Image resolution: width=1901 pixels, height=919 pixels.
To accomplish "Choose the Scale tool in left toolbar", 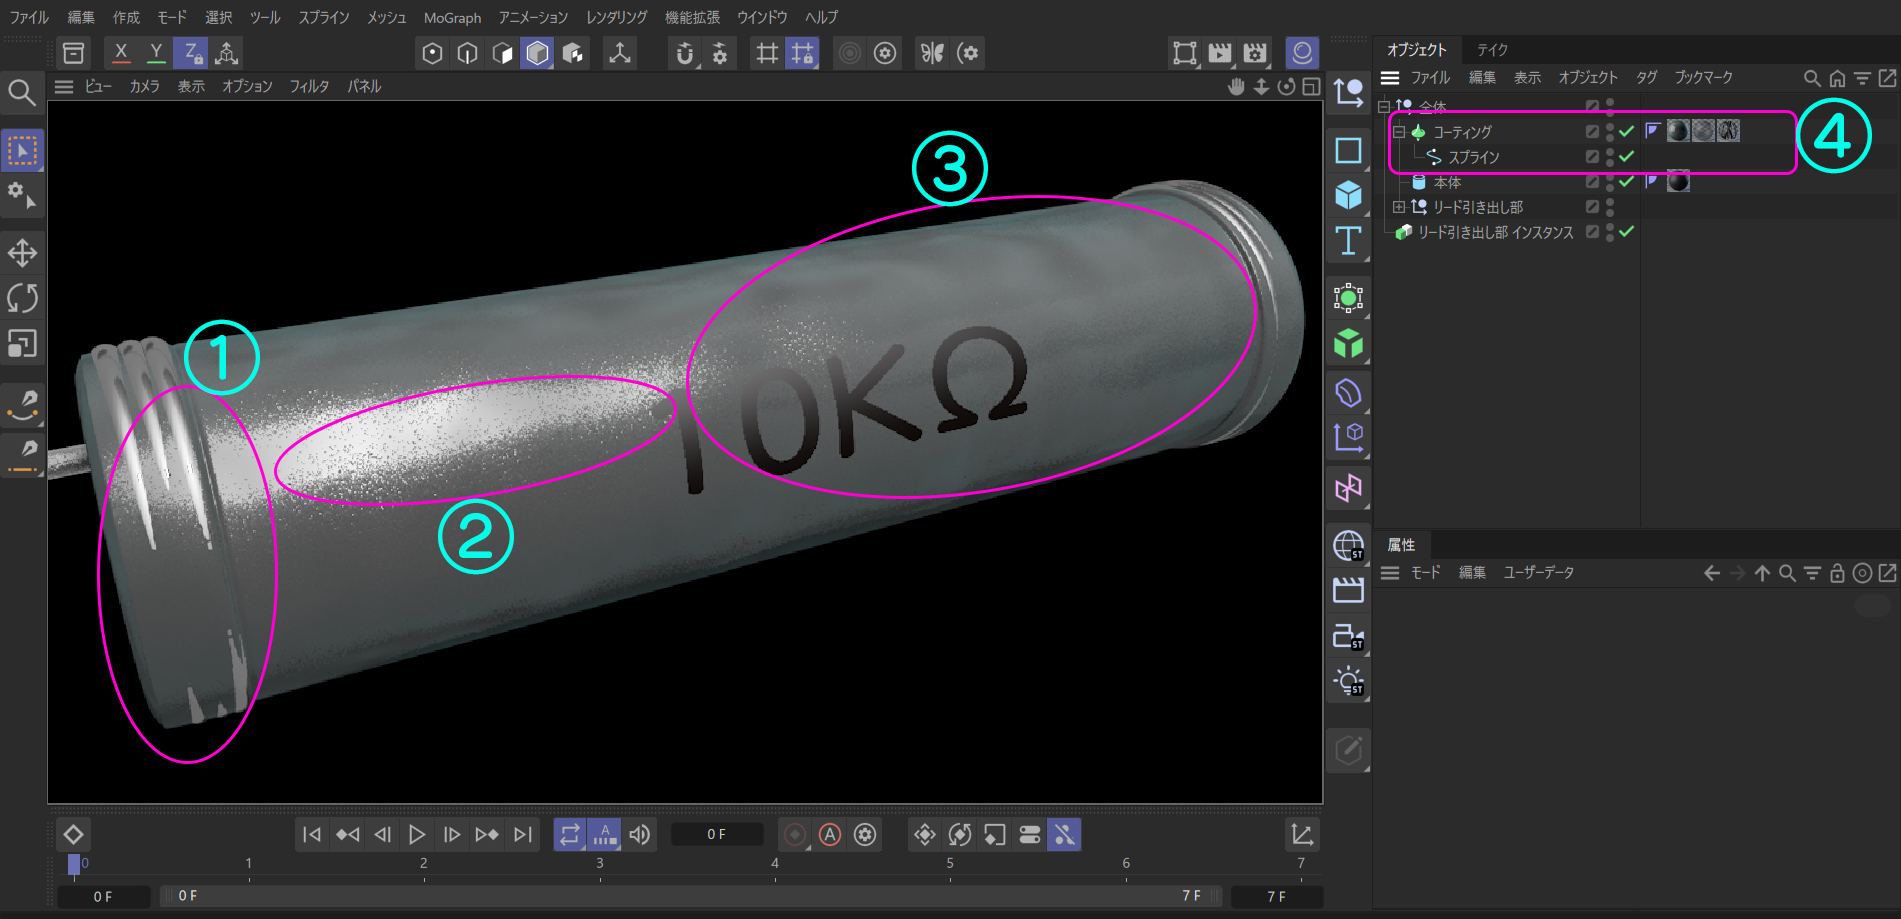I will point(22,344).
